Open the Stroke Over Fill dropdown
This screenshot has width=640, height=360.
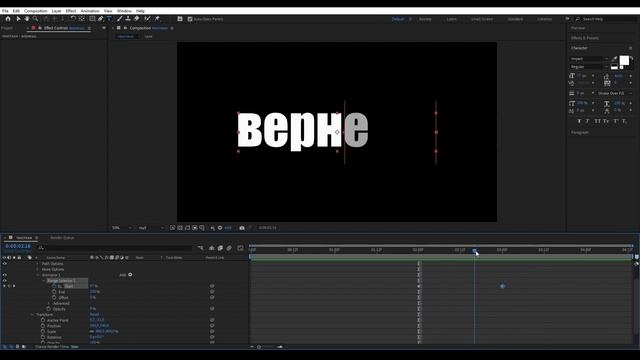pyautogui.click(x=613, y=93)
